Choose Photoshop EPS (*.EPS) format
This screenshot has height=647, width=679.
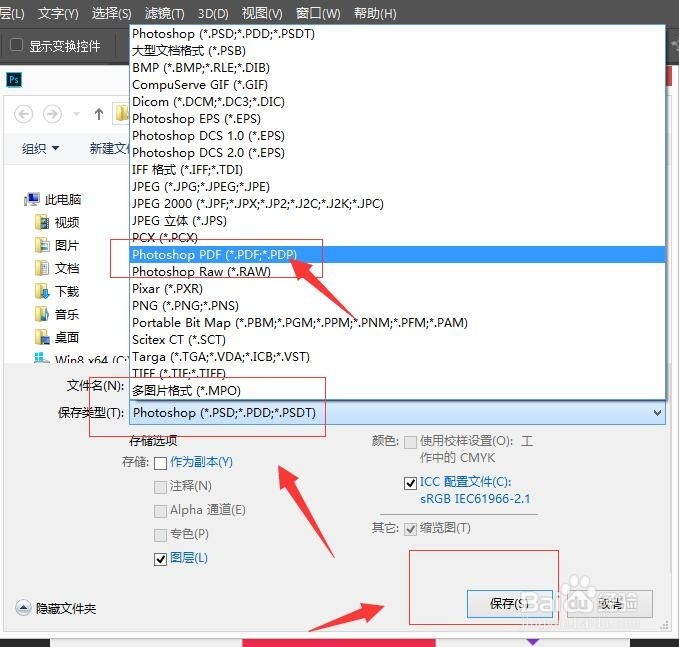pos(397,119)
